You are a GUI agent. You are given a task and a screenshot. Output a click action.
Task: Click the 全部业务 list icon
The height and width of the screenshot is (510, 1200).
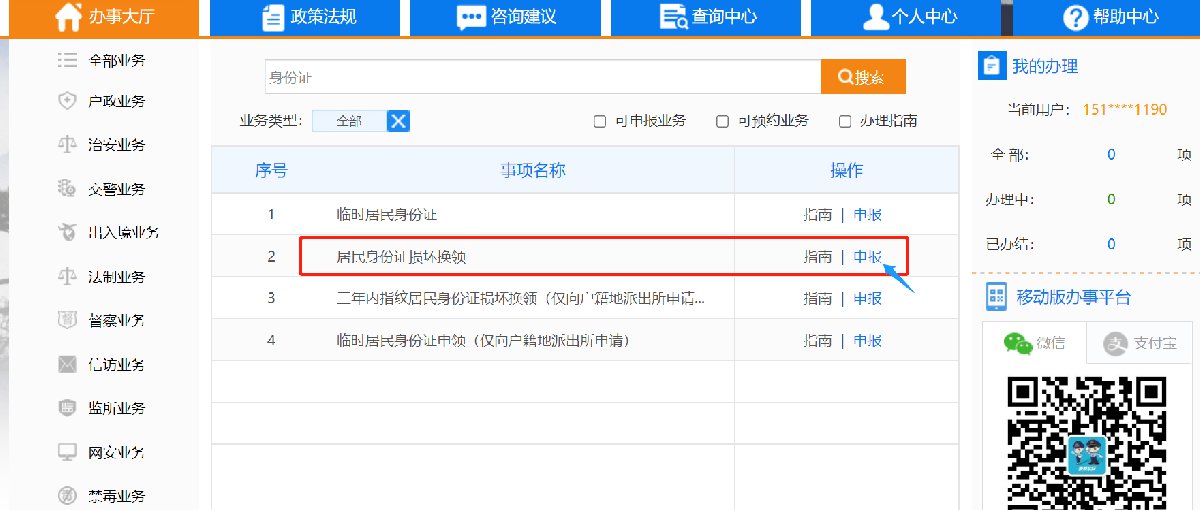click(68, 60)
